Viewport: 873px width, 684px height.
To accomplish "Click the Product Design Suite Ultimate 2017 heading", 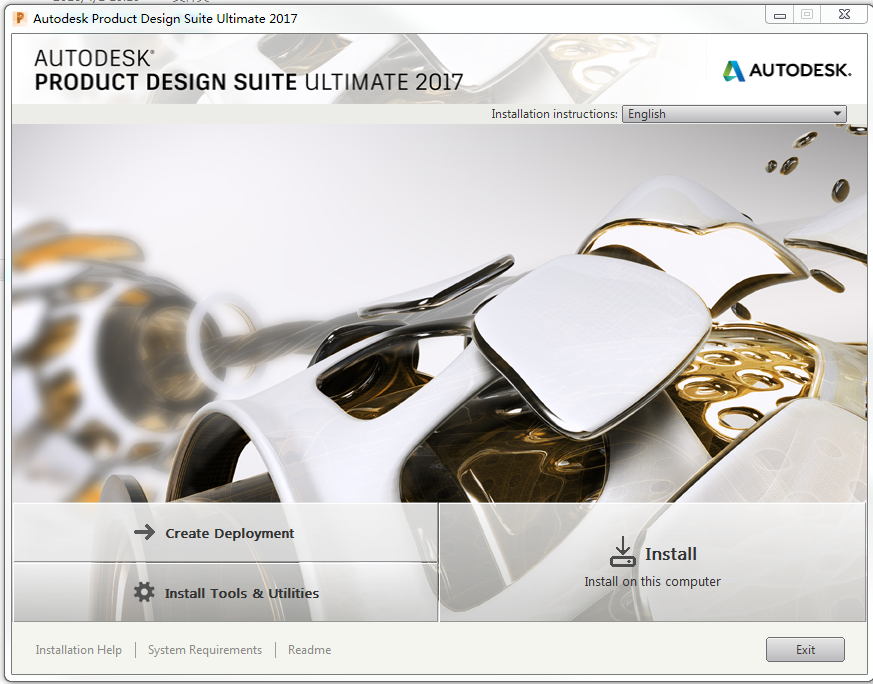I will 249,82.
